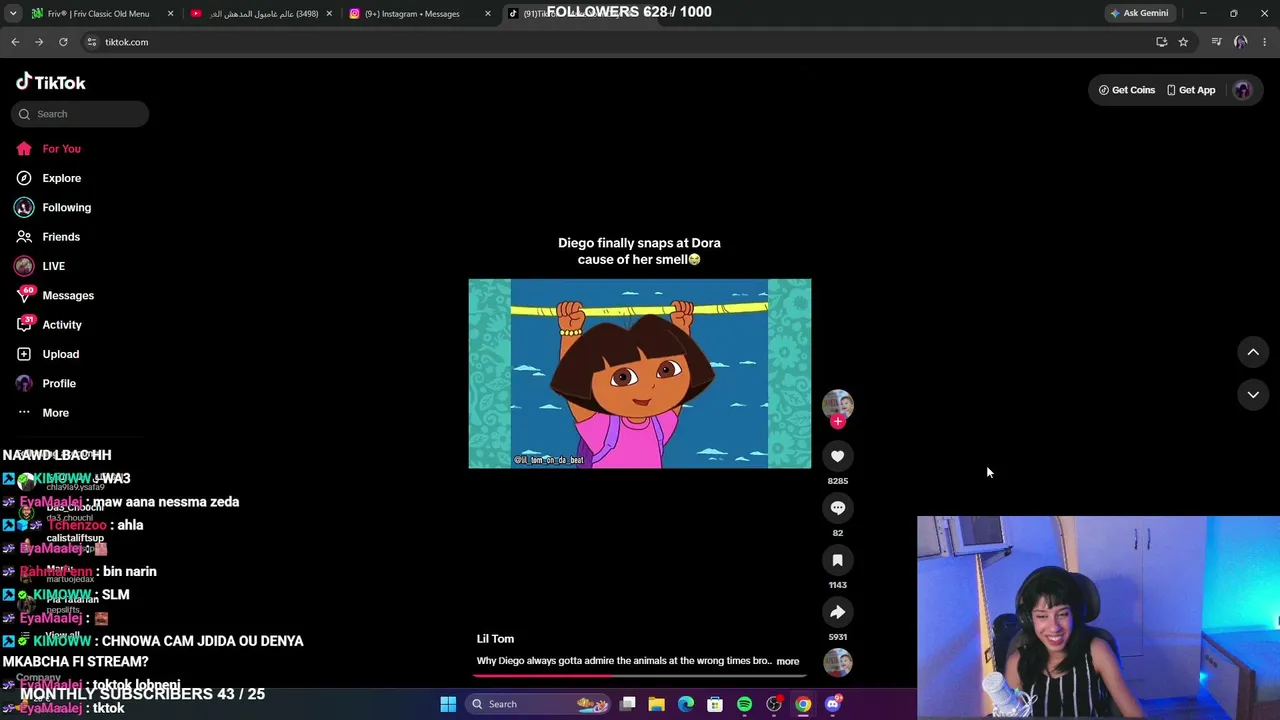Open the creator's avatar beside the video
This screenshot has height=720, width=1280.
point(838,404)
